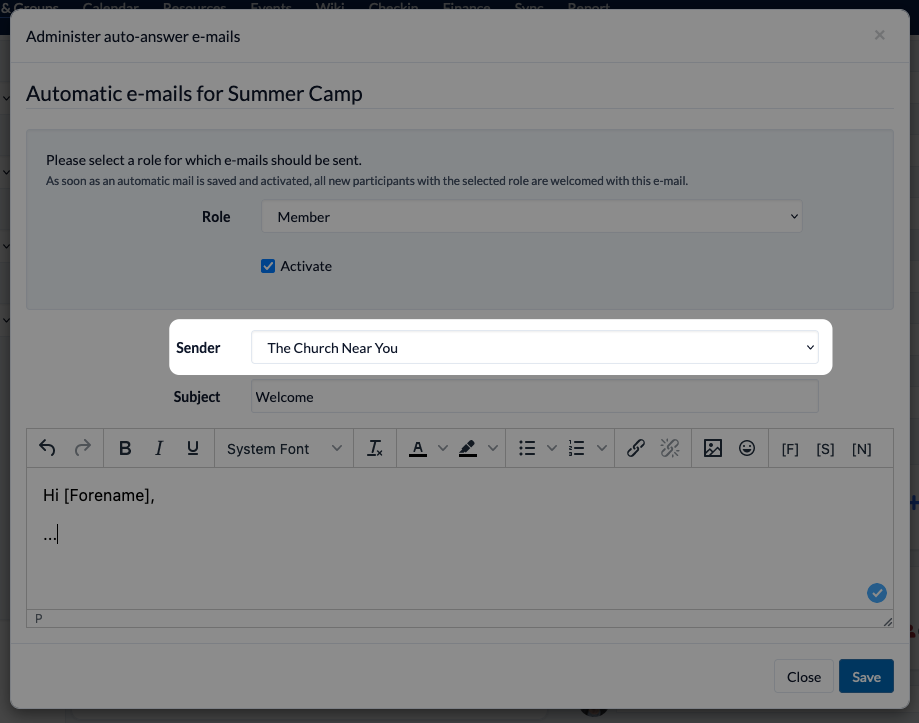Undo the last edit in the editor
The height and width of the screenshot is (723, 919).
click(47, 449)
